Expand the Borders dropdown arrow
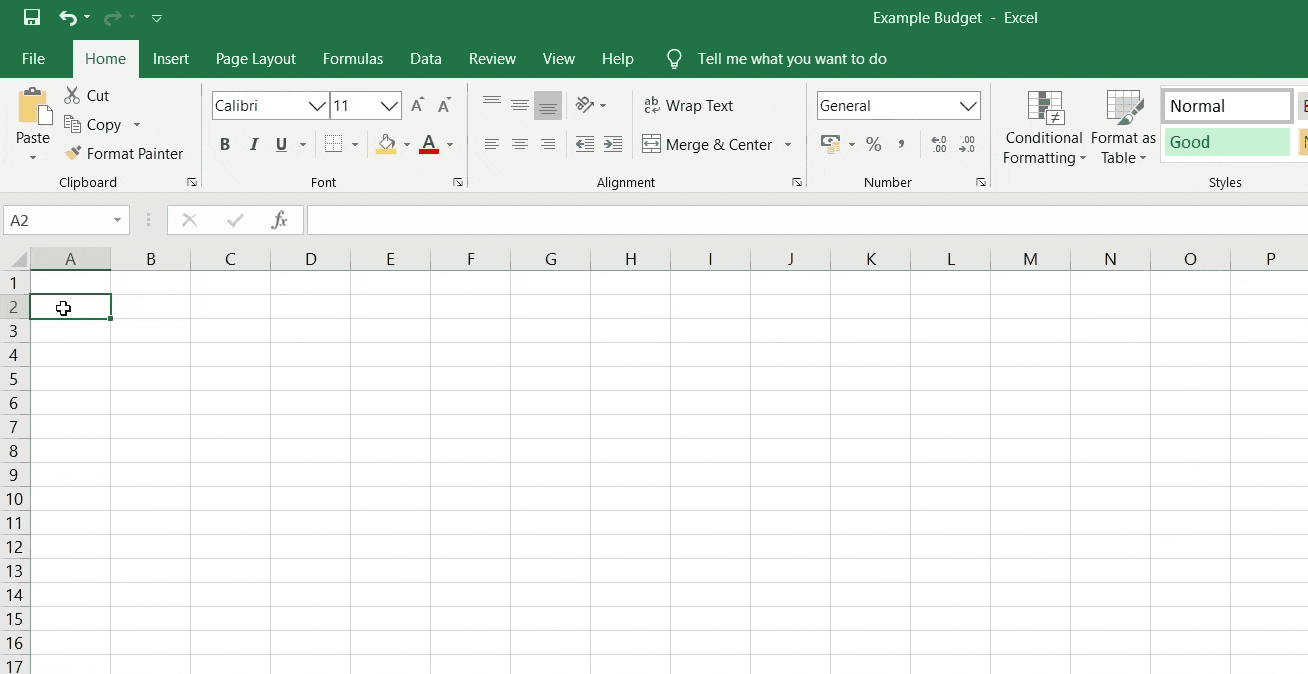Image resolution: width=1308 pixels, height=674 pixels. click(355, 145)
